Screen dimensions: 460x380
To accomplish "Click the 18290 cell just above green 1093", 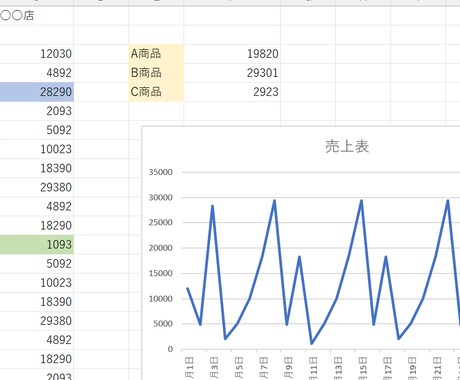I will point(36,226).
